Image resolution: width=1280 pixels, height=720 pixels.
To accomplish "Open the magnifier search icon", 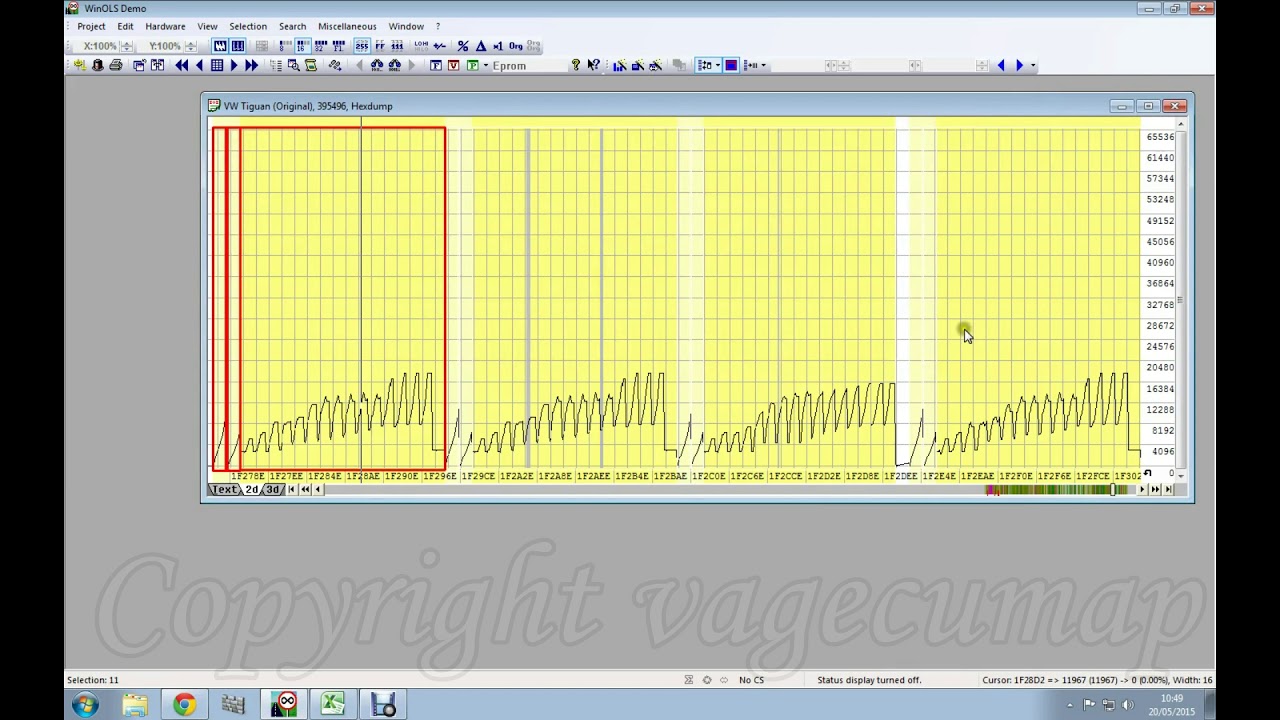I will (293, 65).
